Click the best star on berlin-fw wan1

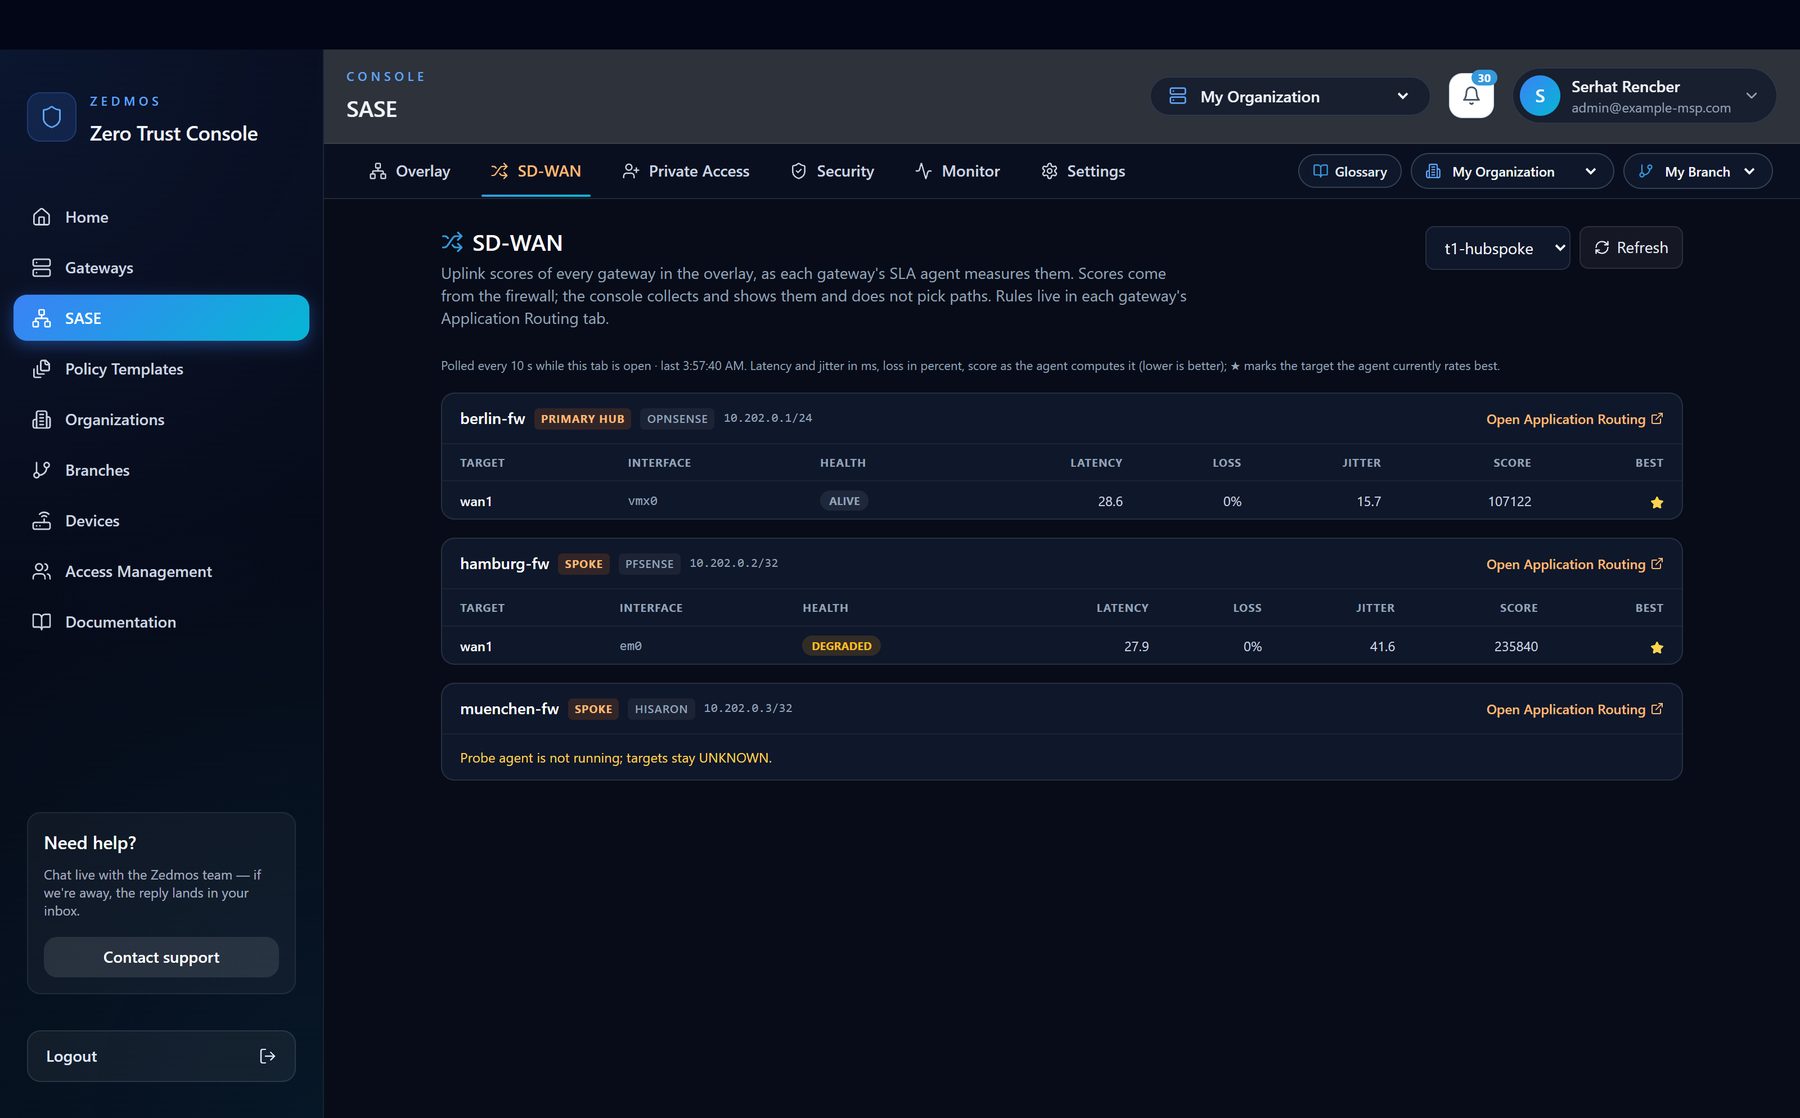(x=1657, y=502)
